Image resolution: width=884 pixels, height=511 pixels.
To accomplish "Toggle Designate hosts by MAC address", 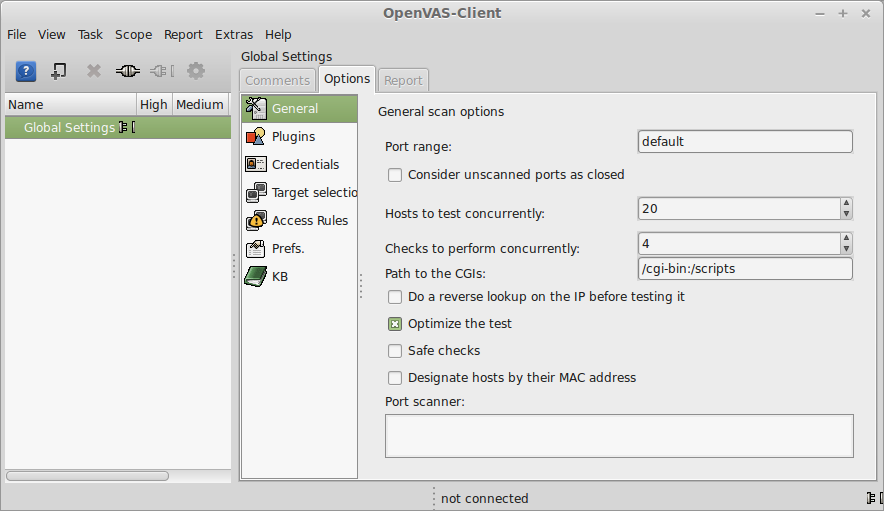I will click(x=395, y=378).
